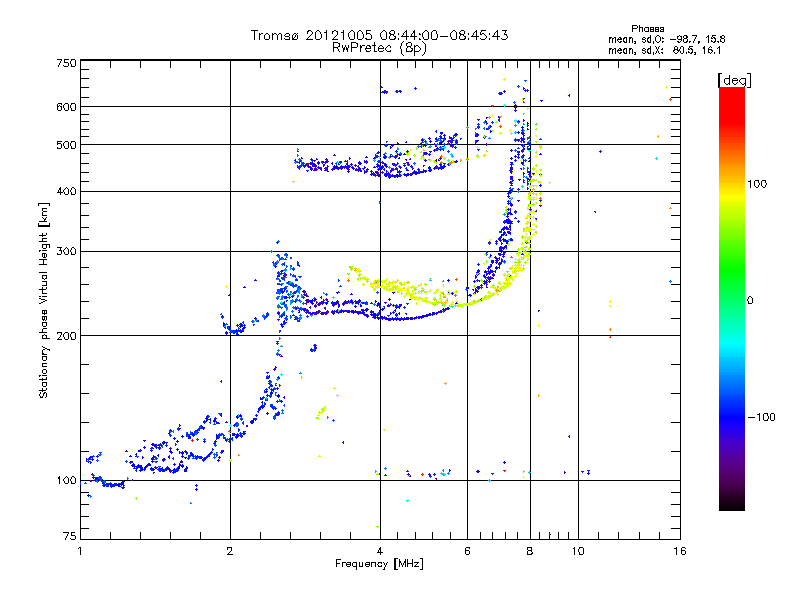Viewport: 800px width, 600px height.
Task: Click the x-axis tick label '10'
Action: pyautogui.click(x=578, y=551)
